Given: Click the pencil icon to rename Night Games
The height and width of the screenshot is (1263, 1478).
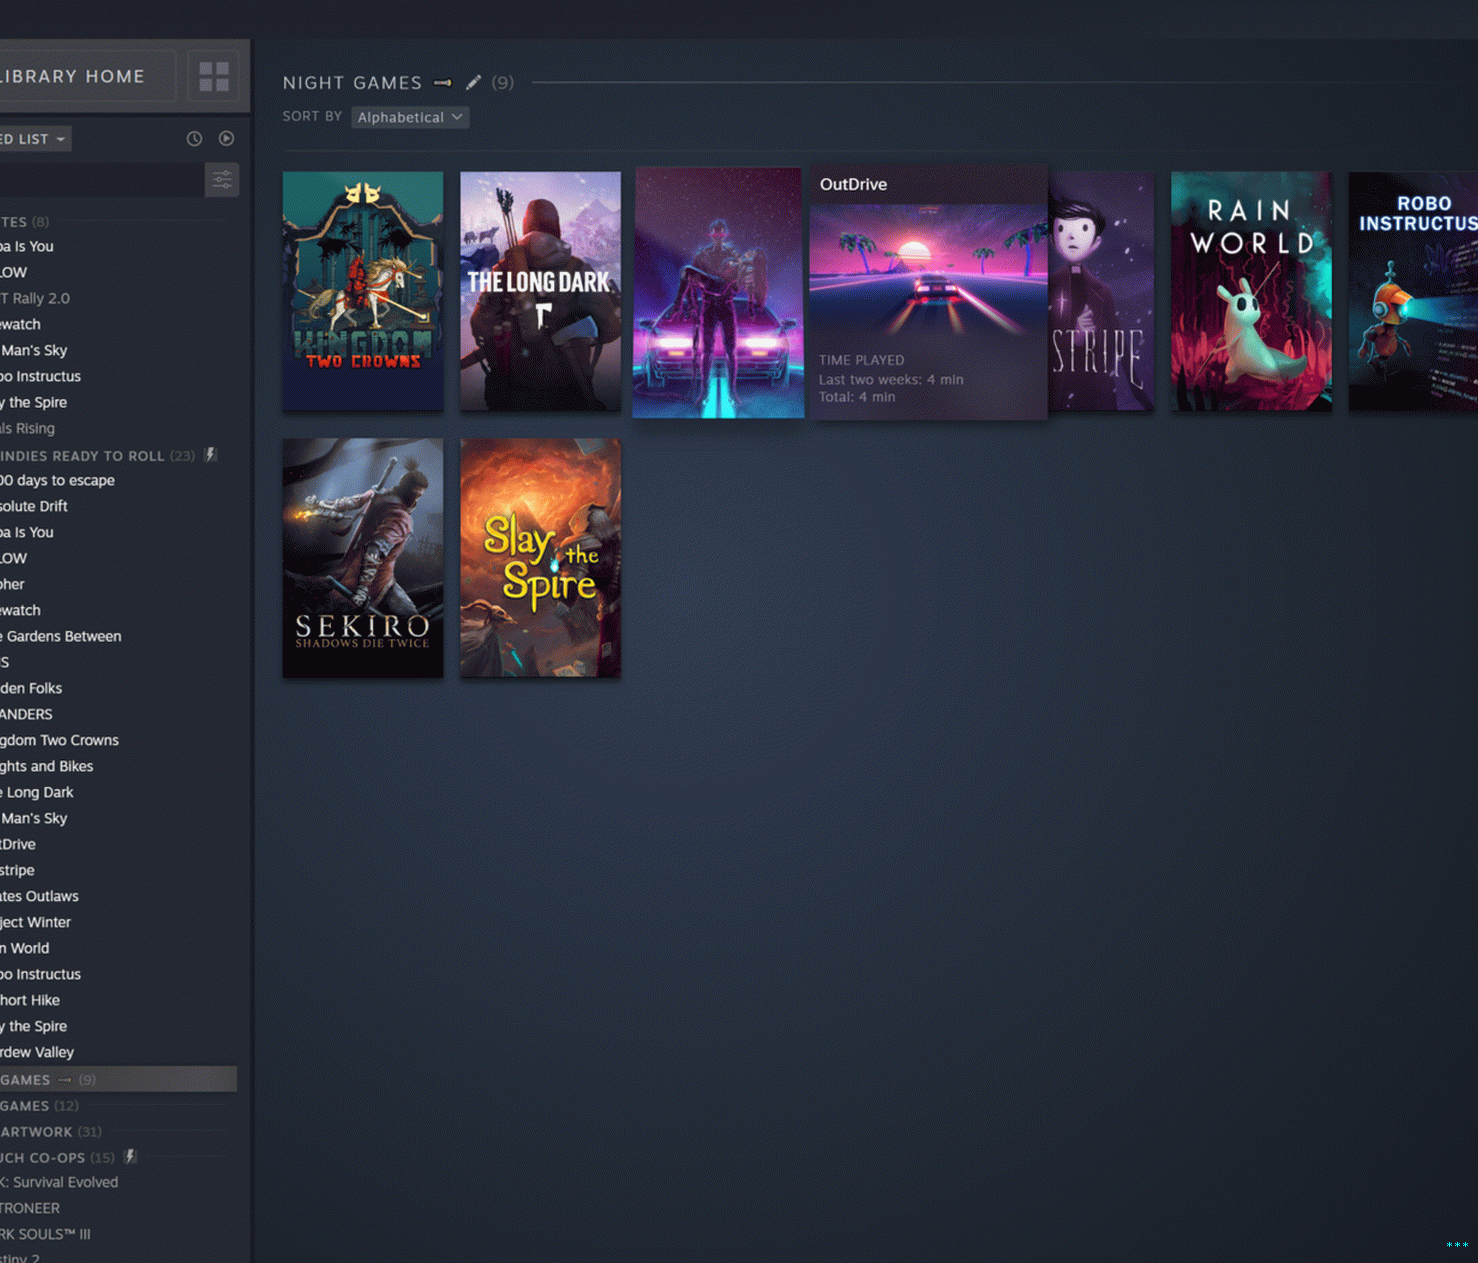Looking at the screenshot, I should pos(473,83).
